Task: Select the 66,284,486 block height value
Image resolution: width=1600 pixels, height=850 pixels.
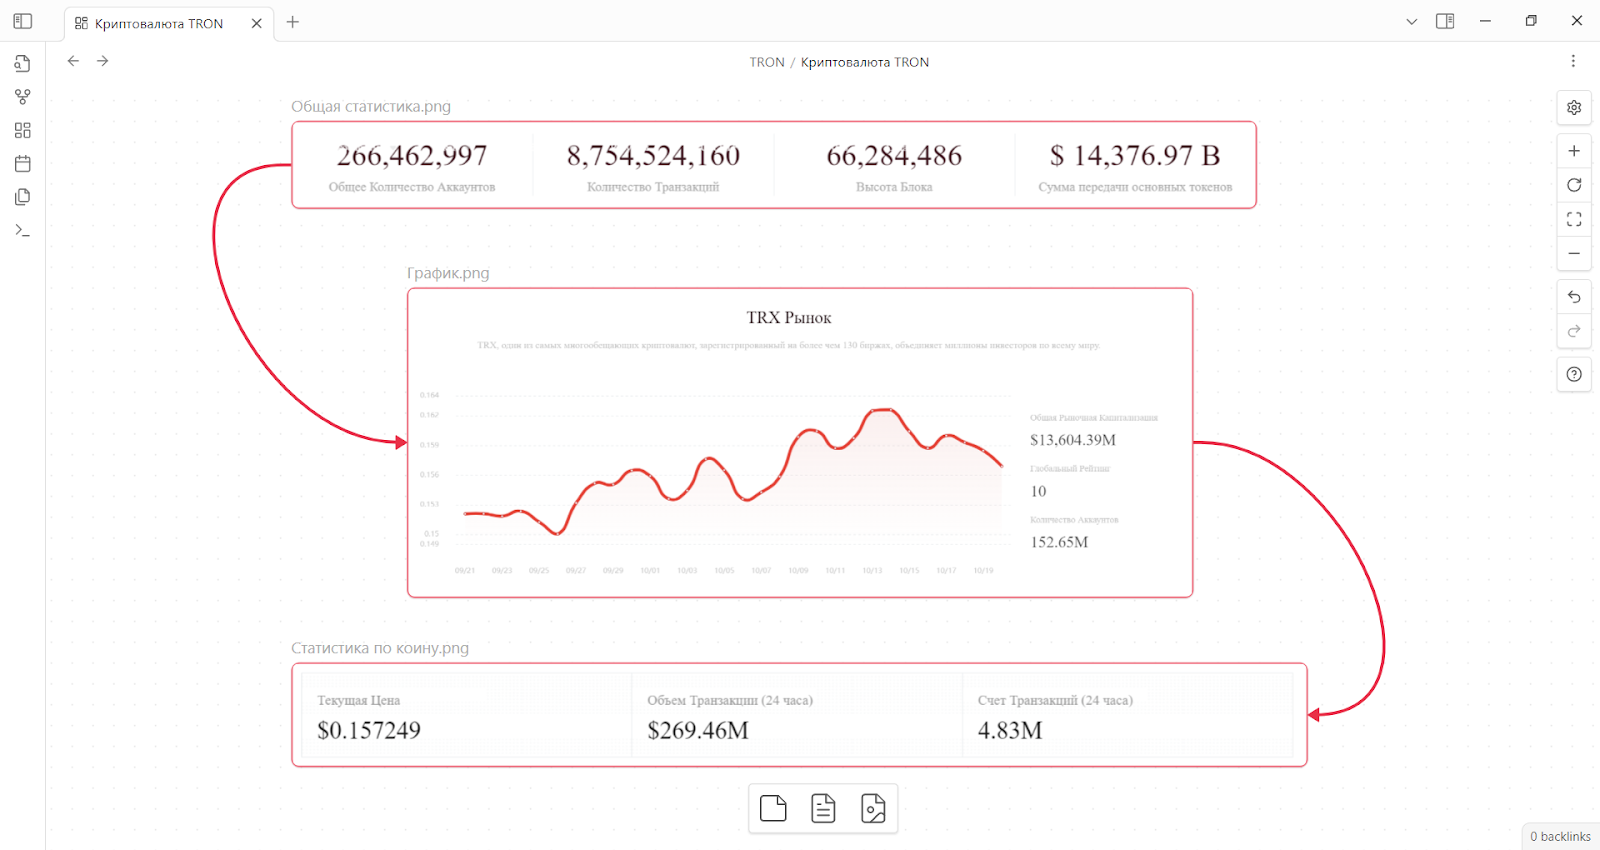Action: tap(894, 156)
